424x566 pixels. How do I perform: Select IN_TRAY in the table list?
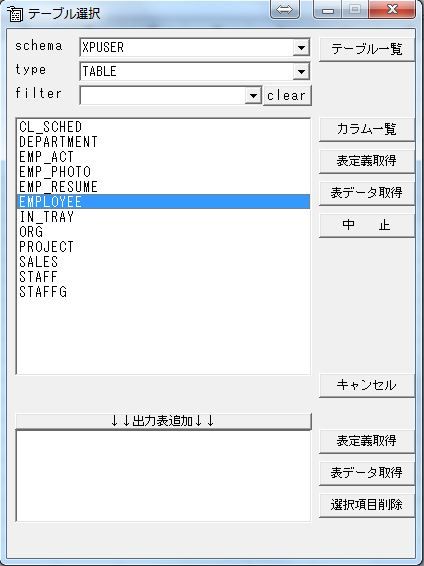pos(163,217)
